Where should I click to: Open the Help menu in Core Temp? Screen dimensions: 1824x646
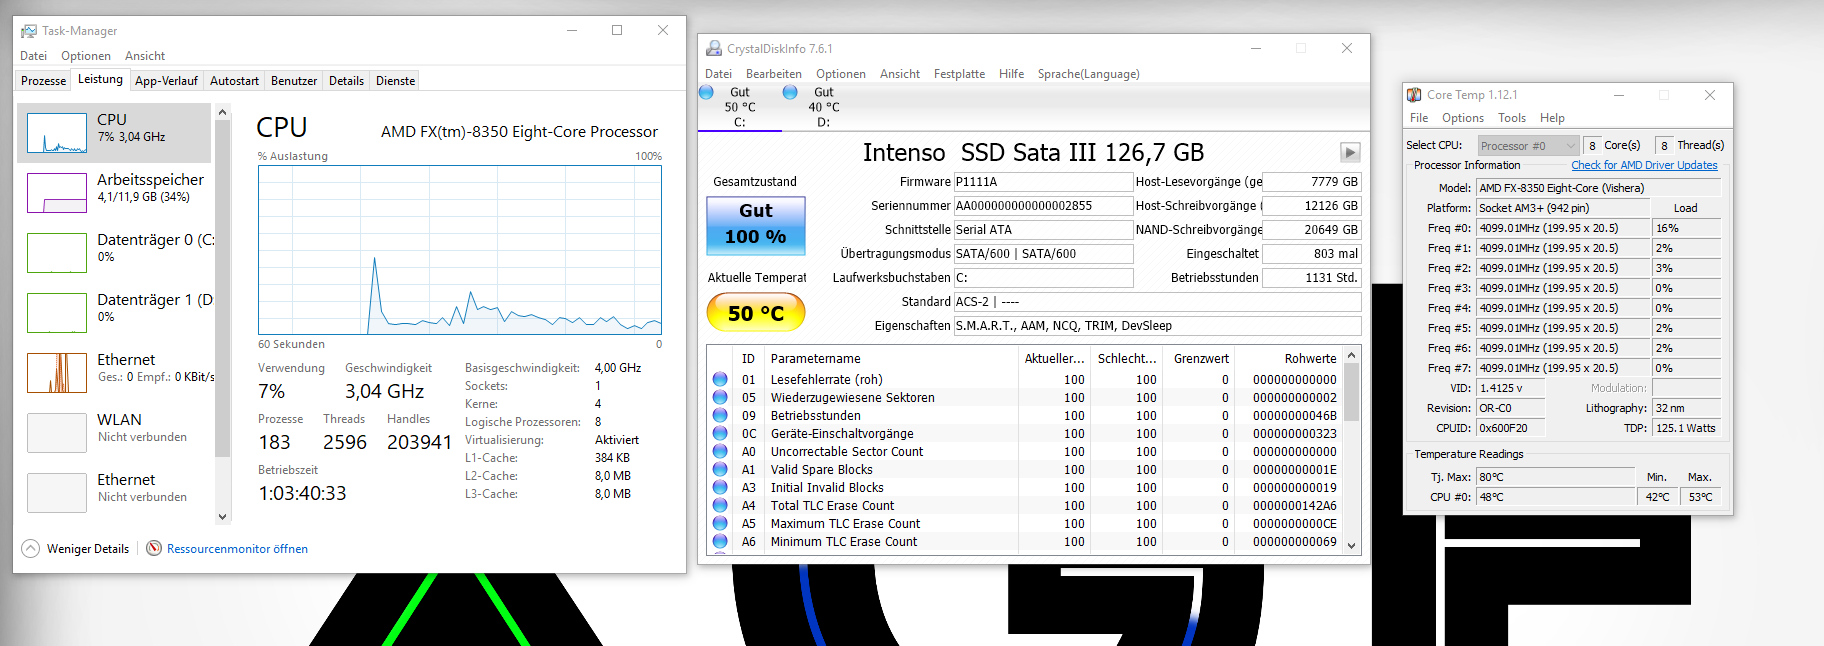tap(1552, 118)
